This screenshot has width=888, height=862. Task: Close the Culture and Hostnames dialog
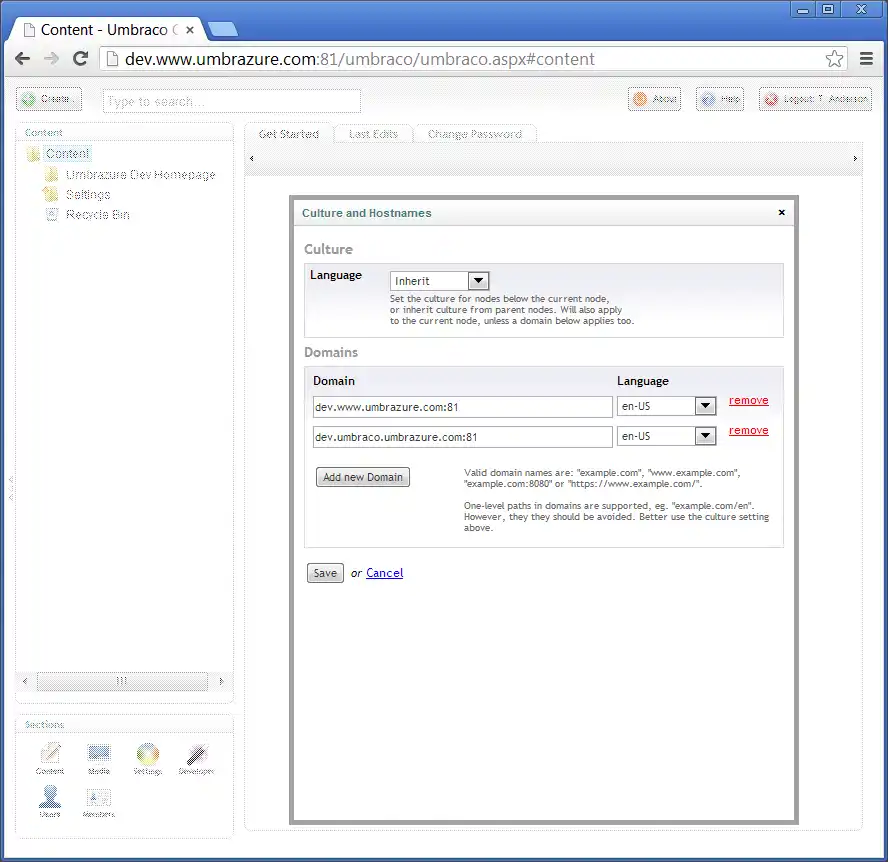[782, 212]
